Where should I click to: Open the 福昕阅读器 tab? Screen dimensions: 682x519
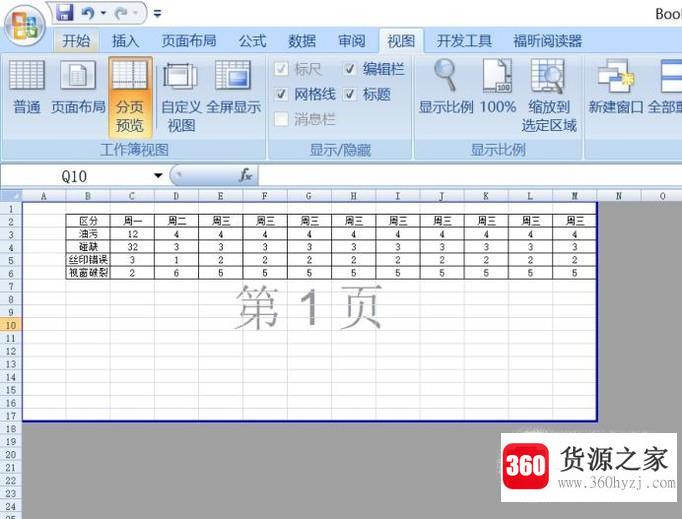pos(547,41)
